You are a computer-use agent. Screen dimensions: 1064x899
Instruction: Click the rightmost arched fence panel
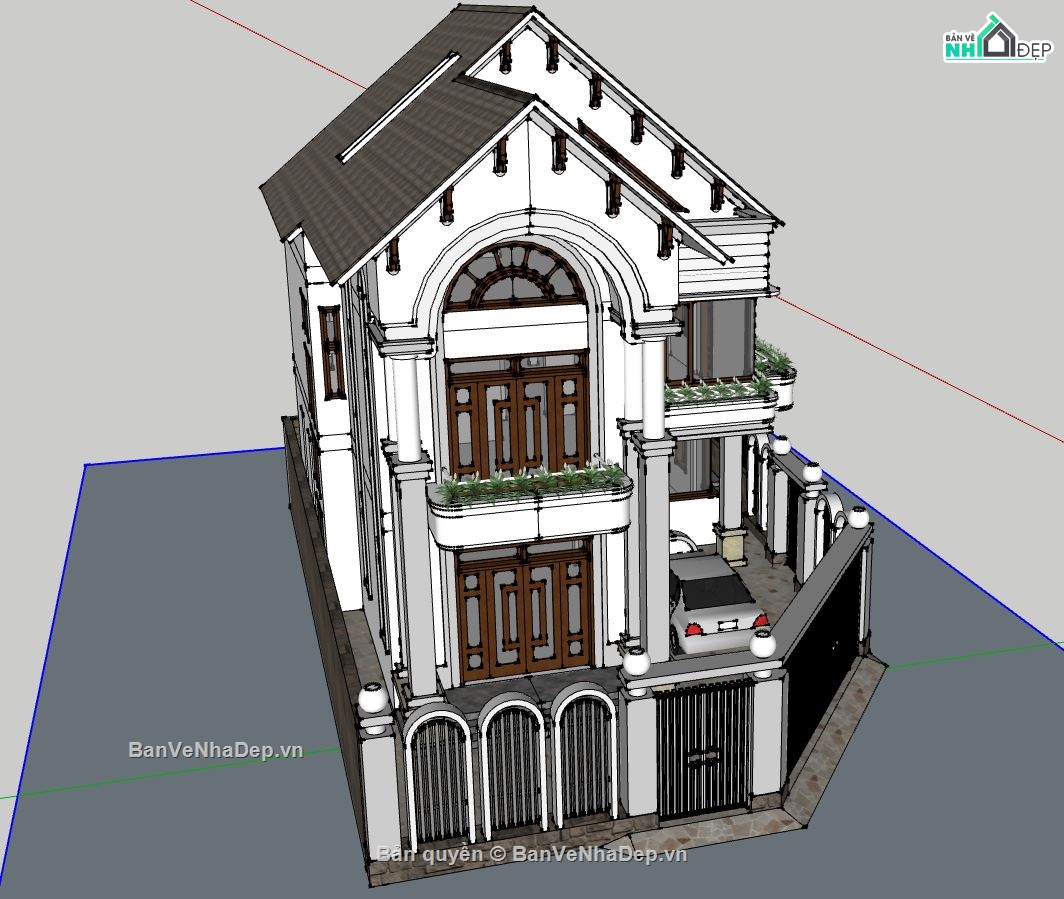click(586, 757)
